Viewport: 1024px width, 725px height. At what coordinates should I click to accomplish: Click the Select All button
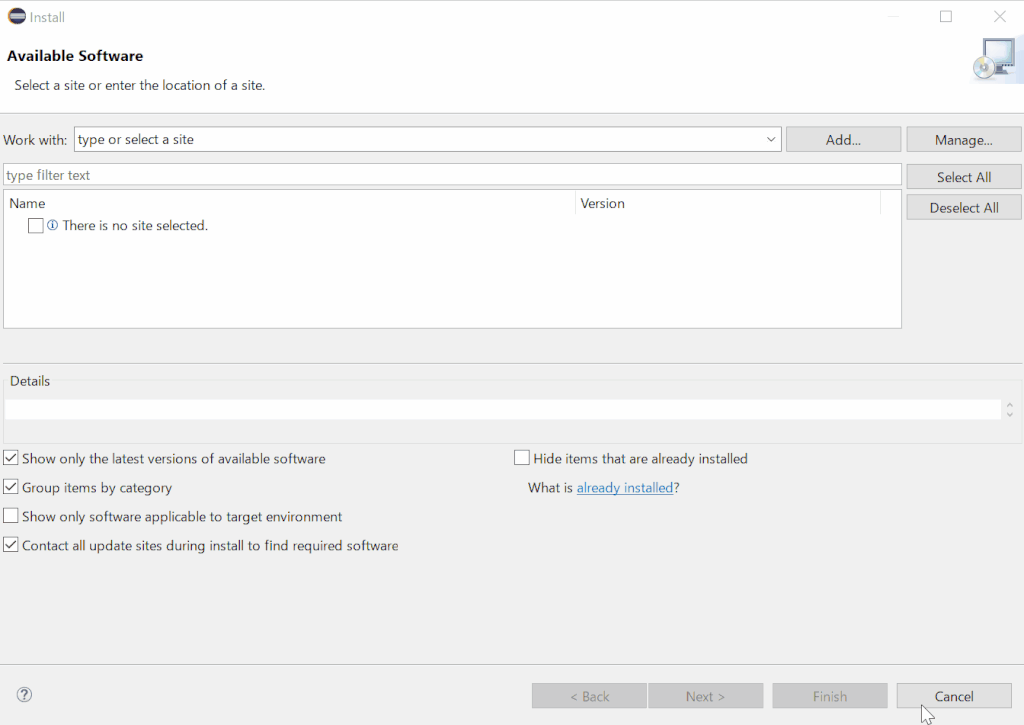pyautogui.click(x=963, y=177)
